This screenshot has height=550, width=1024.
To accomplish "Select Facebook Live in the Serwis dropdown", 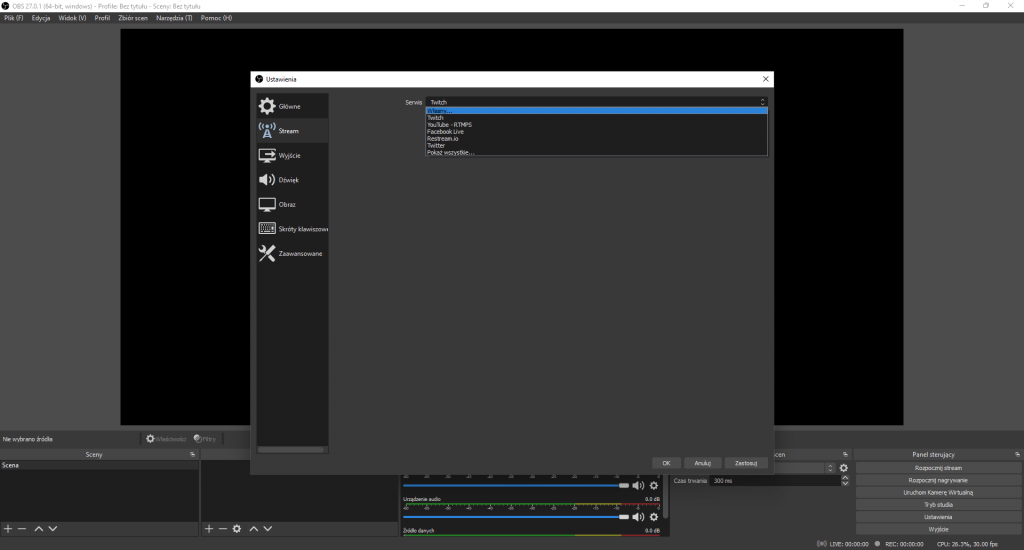I will (446, 132).
